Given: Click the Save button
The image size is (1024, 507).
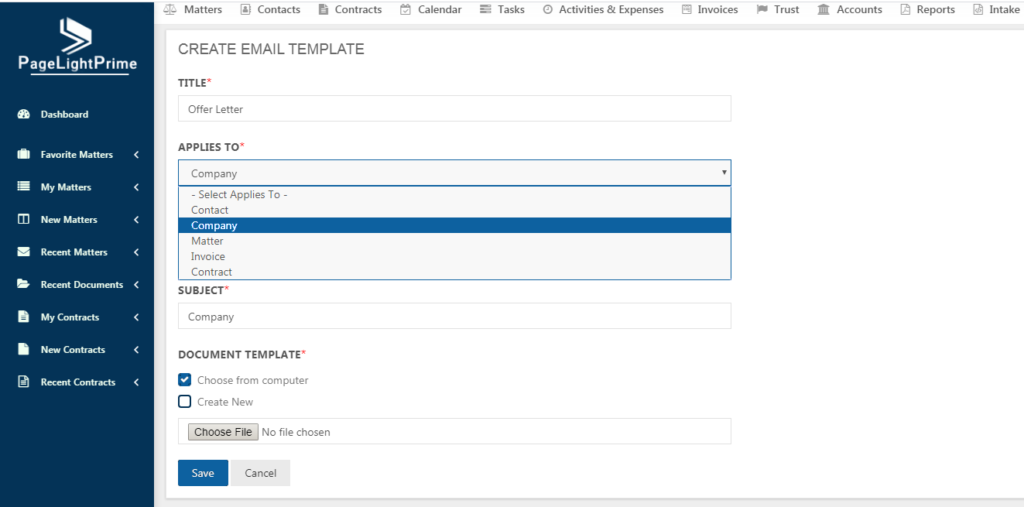Looking at the screenshot, I should tap(203, 473).
